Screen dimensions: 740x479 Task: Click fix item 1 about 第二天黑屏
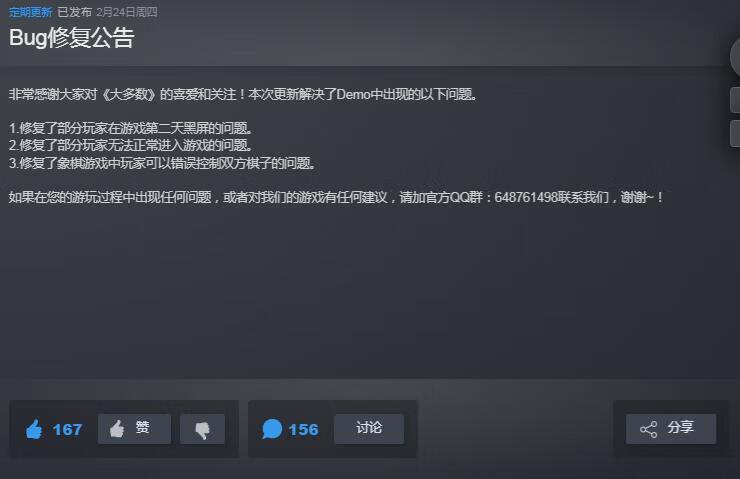(131, 128)
